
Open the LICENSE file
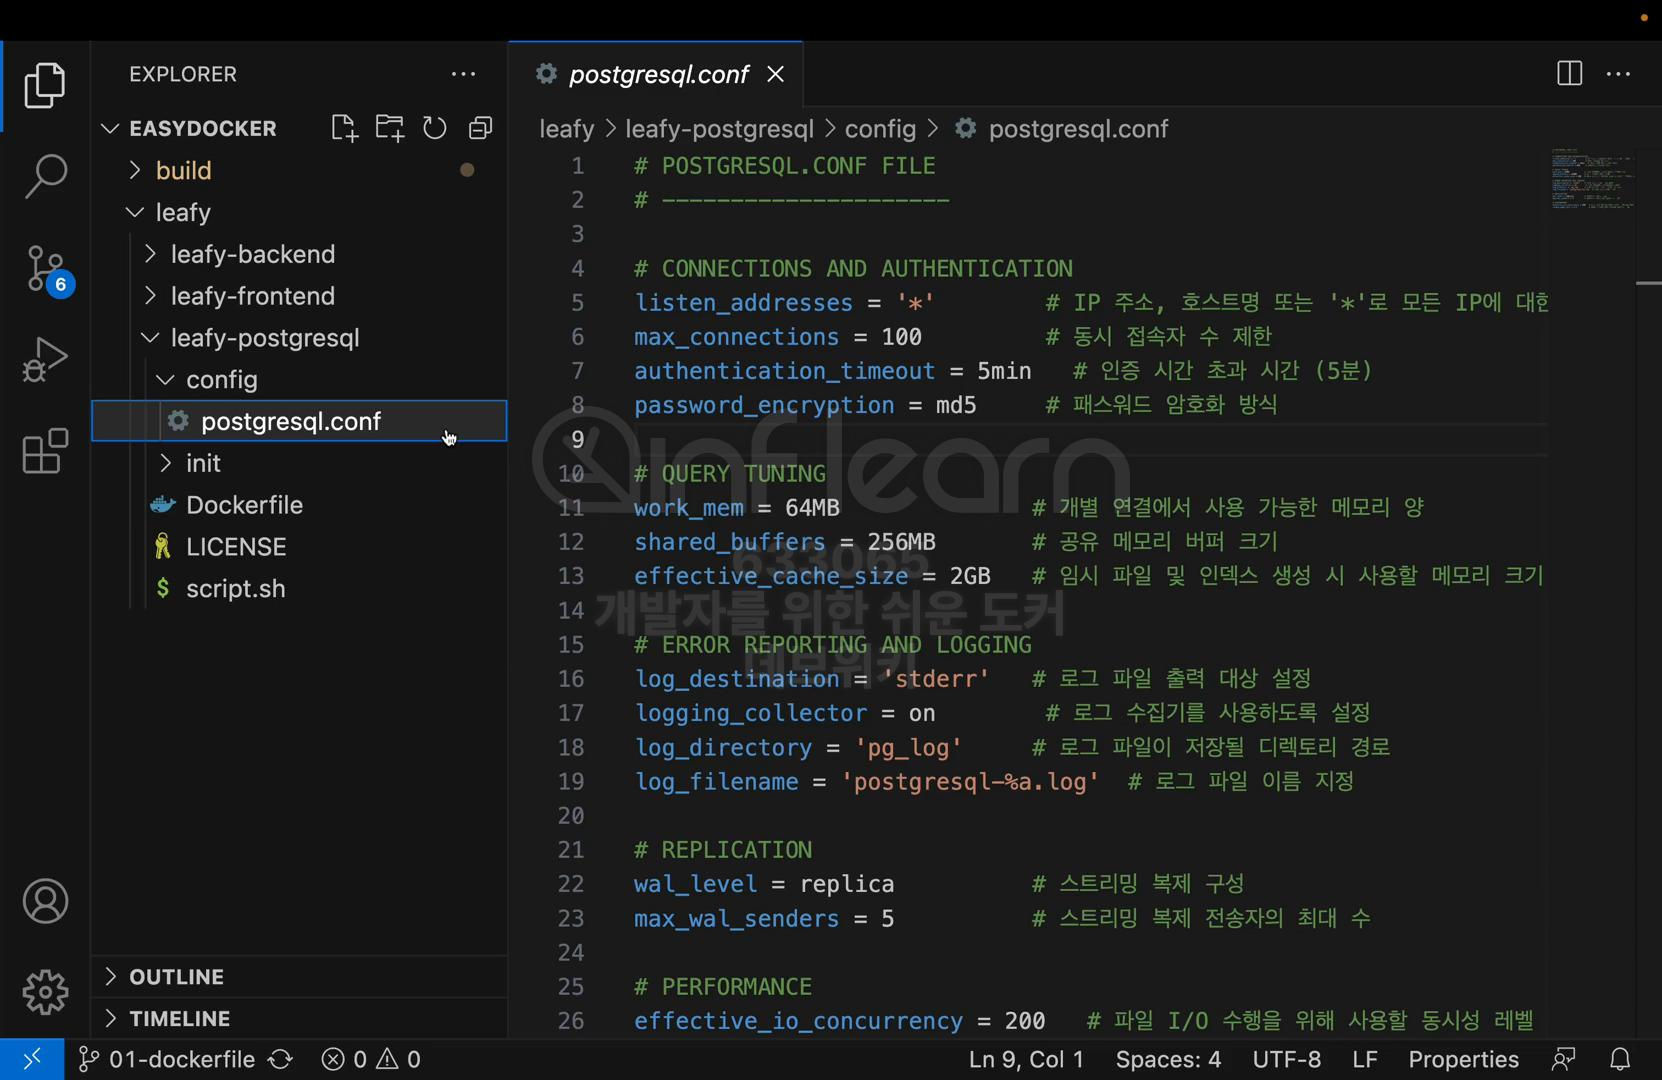coord(300,547)
